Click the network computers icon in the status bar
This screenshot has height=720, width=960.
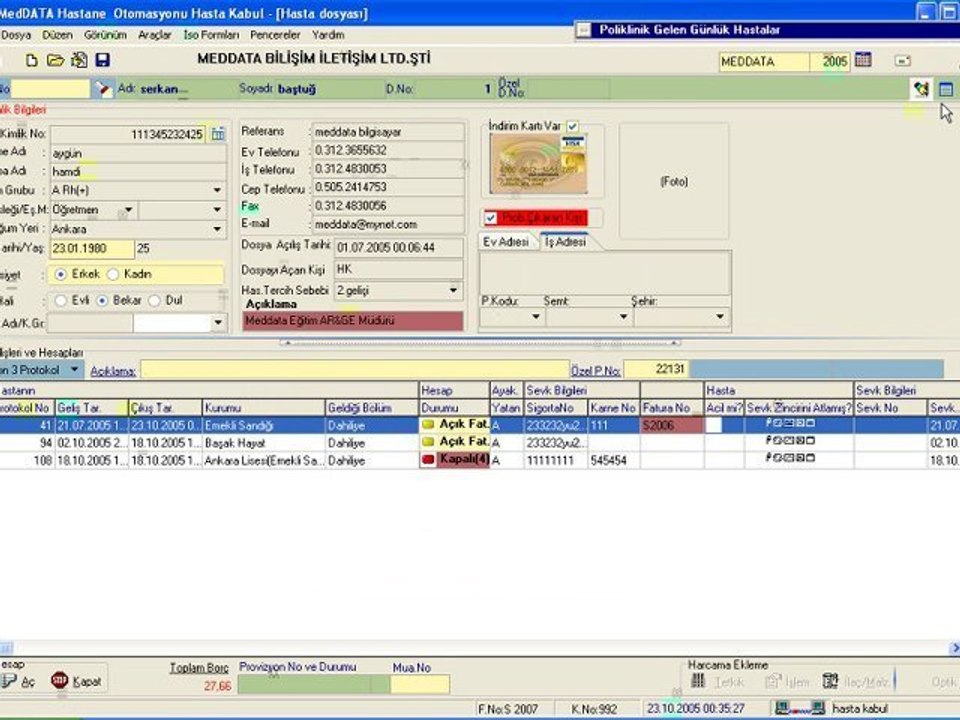point(800,709)
